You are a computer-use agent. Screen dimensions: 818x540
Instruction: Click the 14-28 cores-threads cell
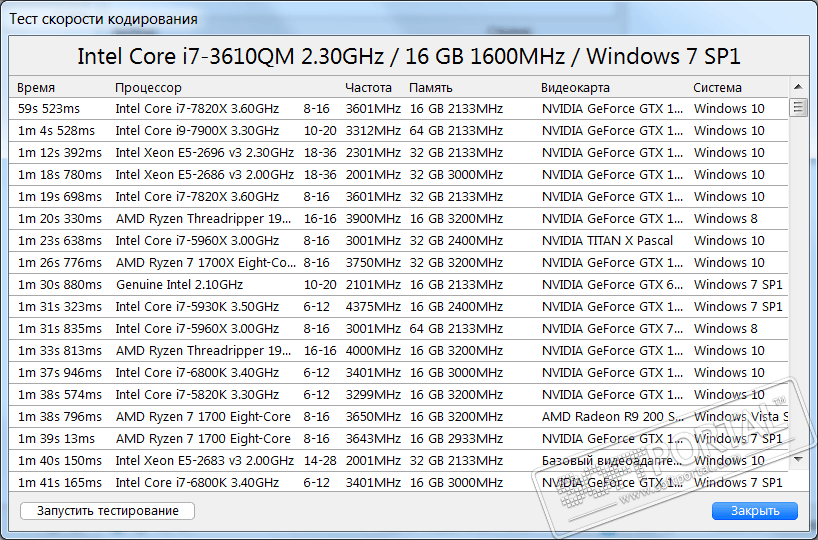tap(320, 461)
